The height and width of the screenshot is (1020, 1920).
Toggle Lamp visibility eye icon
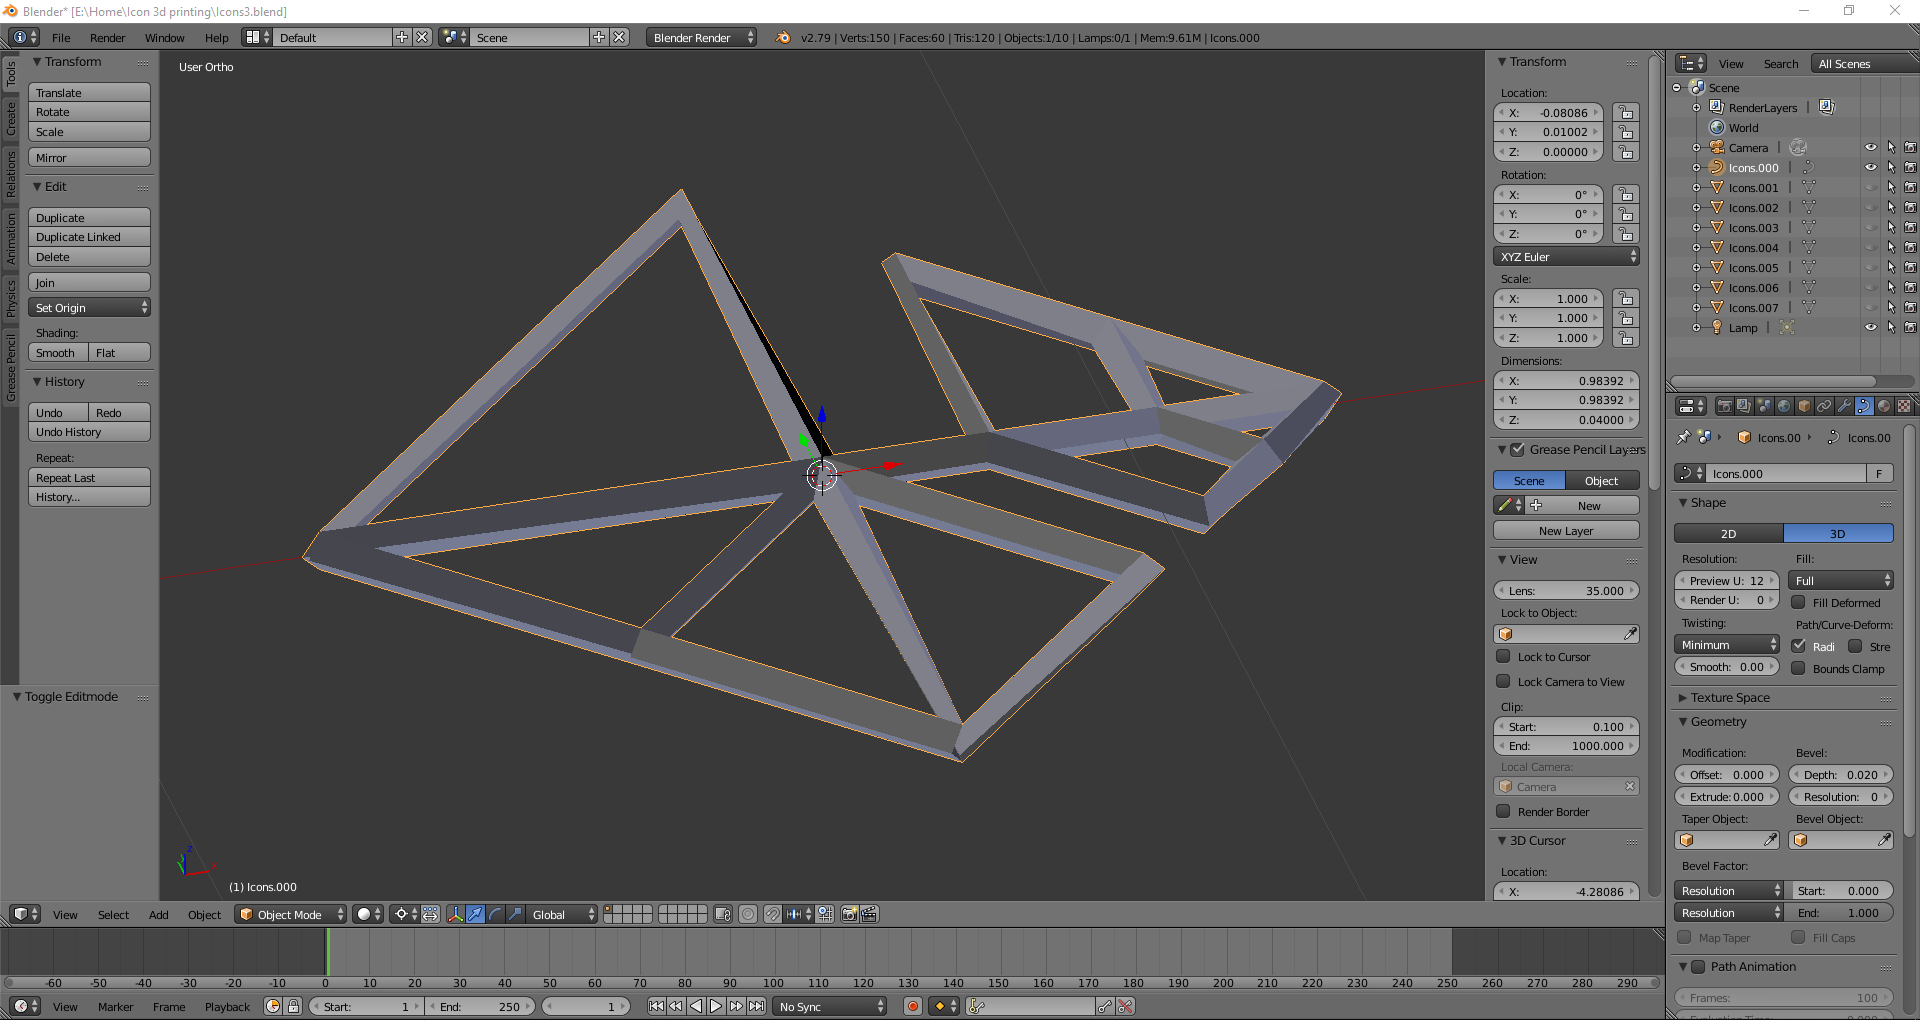click(1870, 327)
